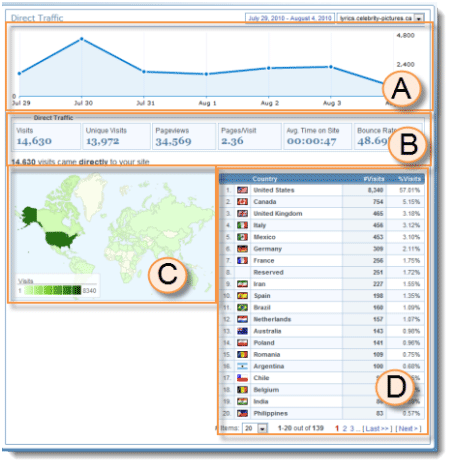
Task: Click the Romania flag icon
Action: (x=242, y=354)
